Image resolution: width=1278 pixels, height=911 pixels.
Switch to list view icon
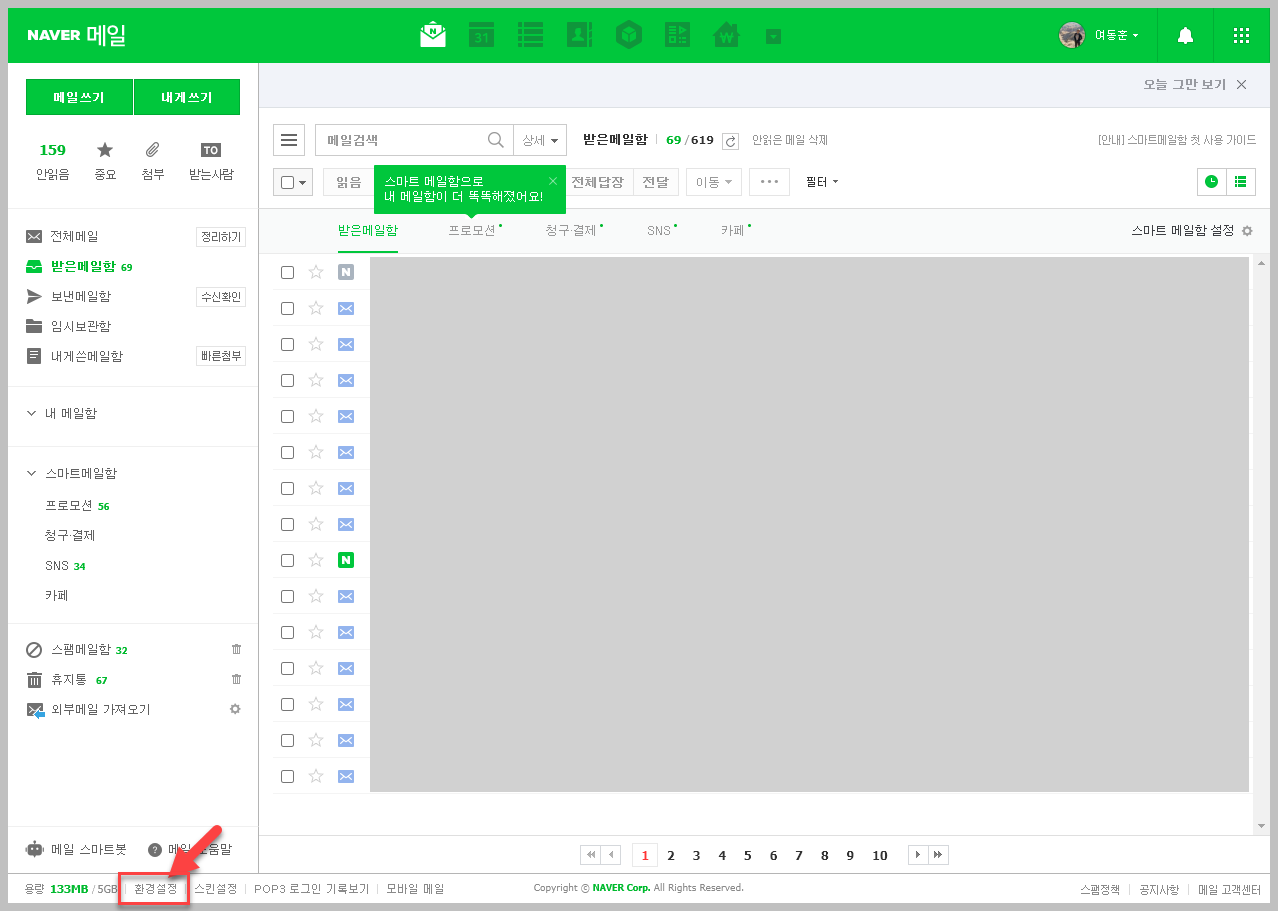pos(1241,181)
